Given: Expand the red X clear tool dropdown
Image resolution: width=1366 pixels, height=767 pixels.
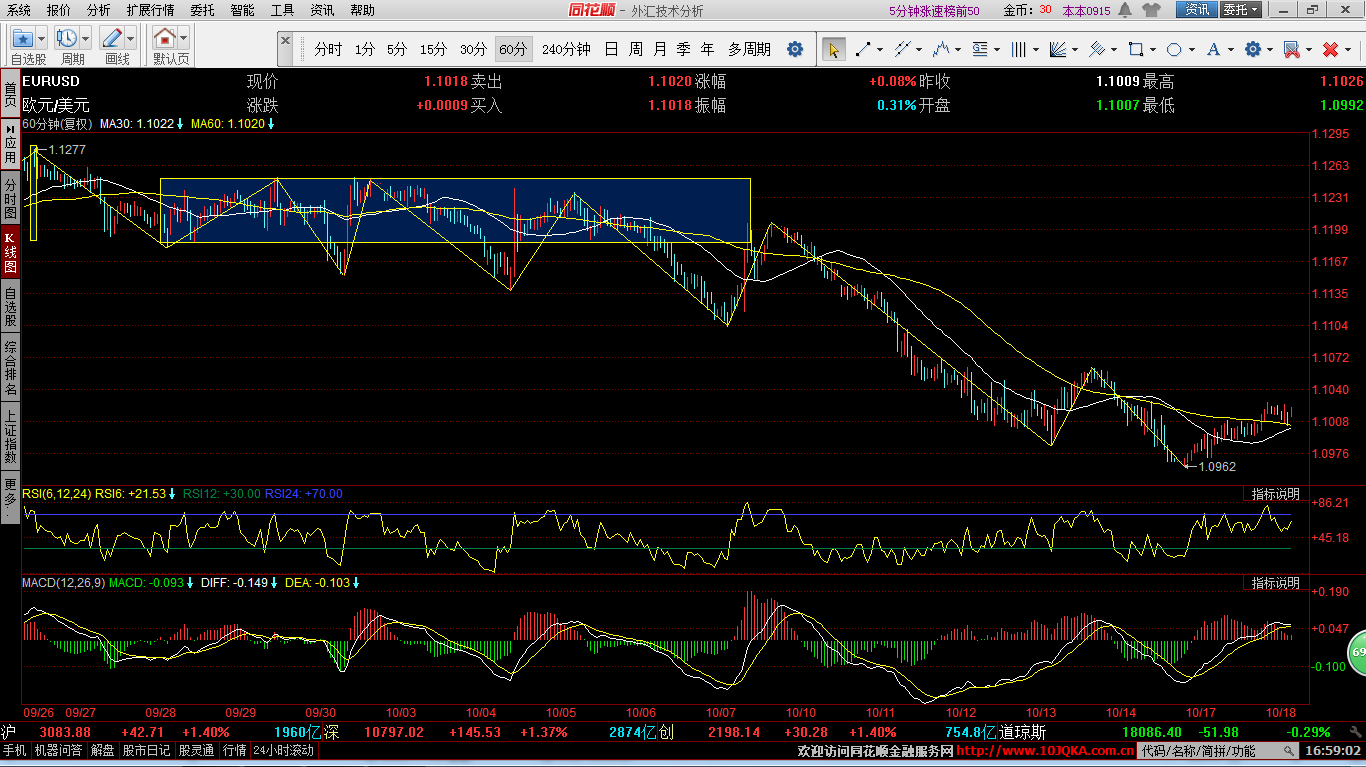Looking at the screenshot, I should click(x=1347, y=50).
